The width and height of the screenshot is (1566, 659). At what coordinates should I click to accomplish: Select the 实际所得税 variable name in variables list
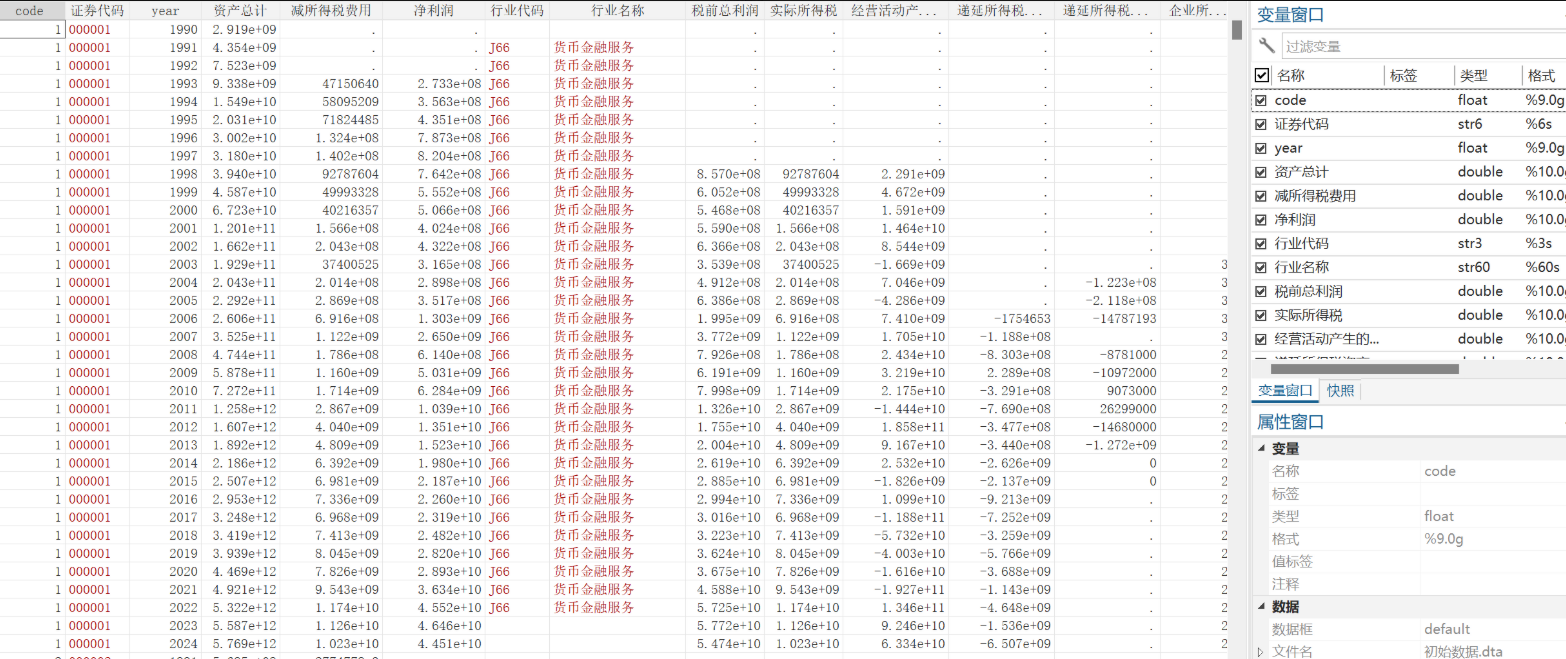pyautogui.click(x=1309, y=315)
